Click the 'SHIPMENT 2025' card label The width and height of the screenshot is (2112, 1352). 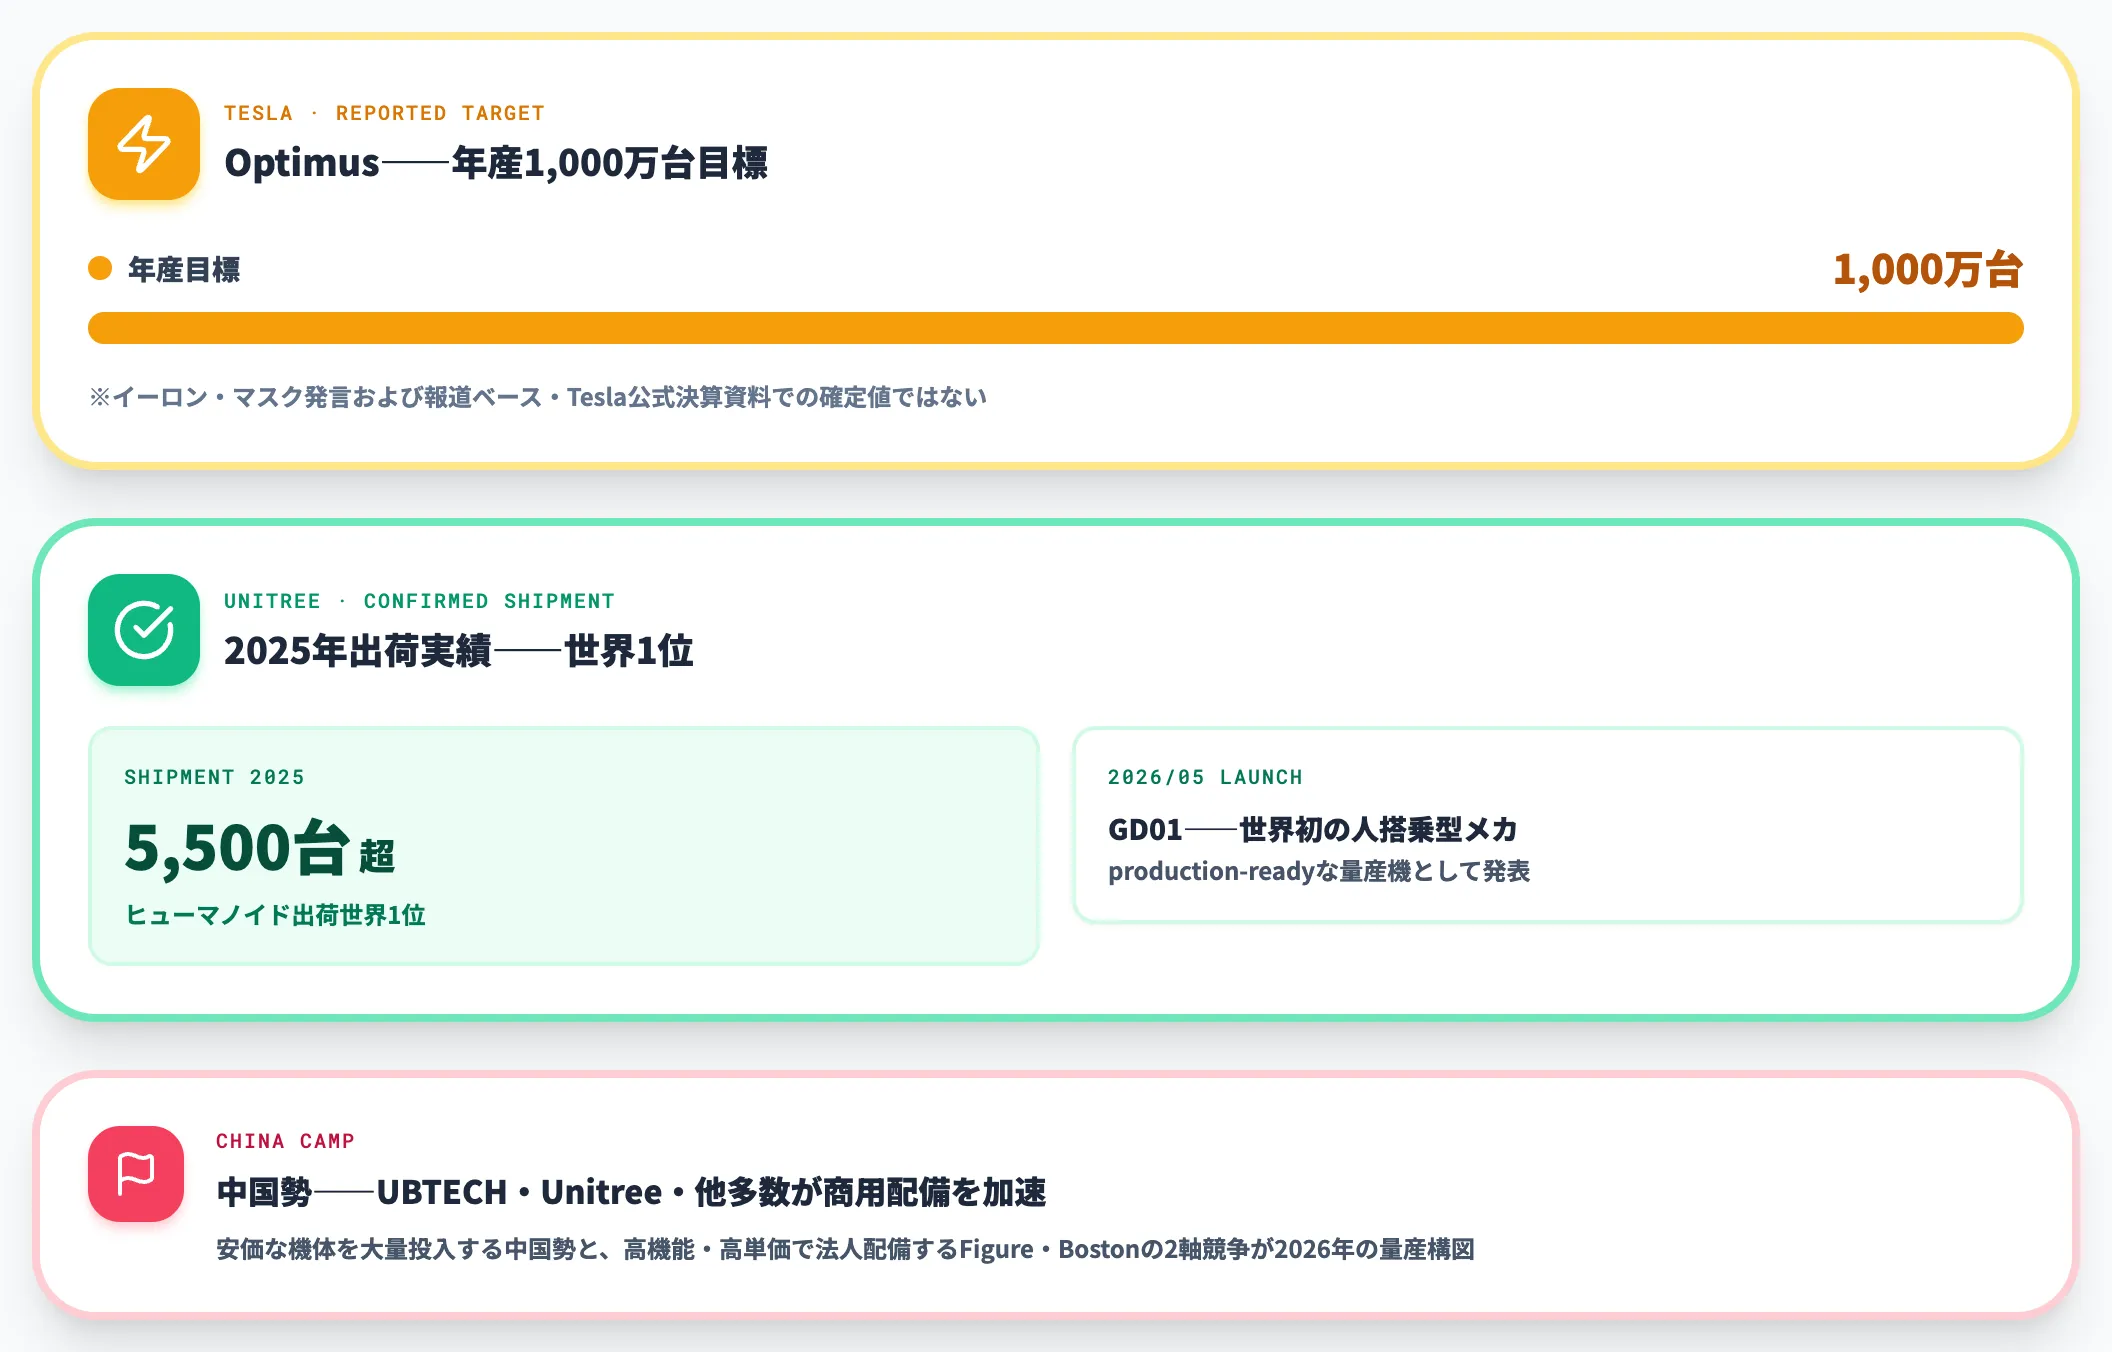coord(214,777)
